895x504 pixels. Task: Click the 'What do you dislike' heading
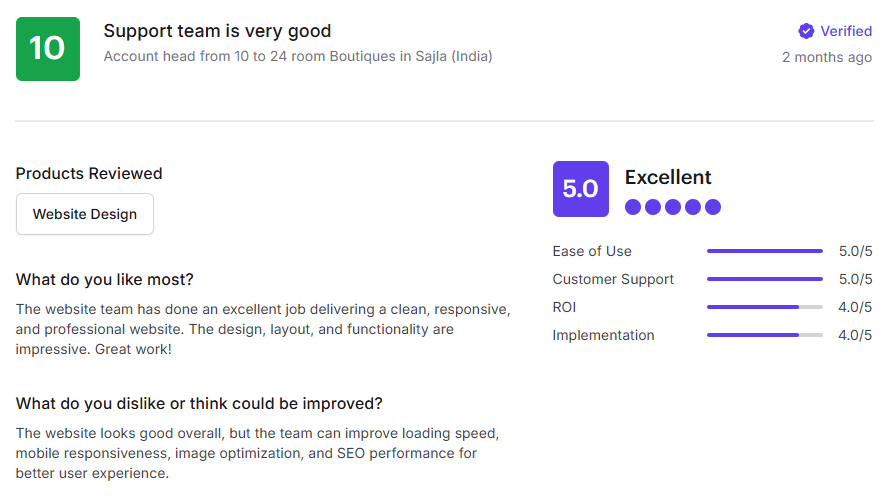pyautogui.click(x=199, y=404)
